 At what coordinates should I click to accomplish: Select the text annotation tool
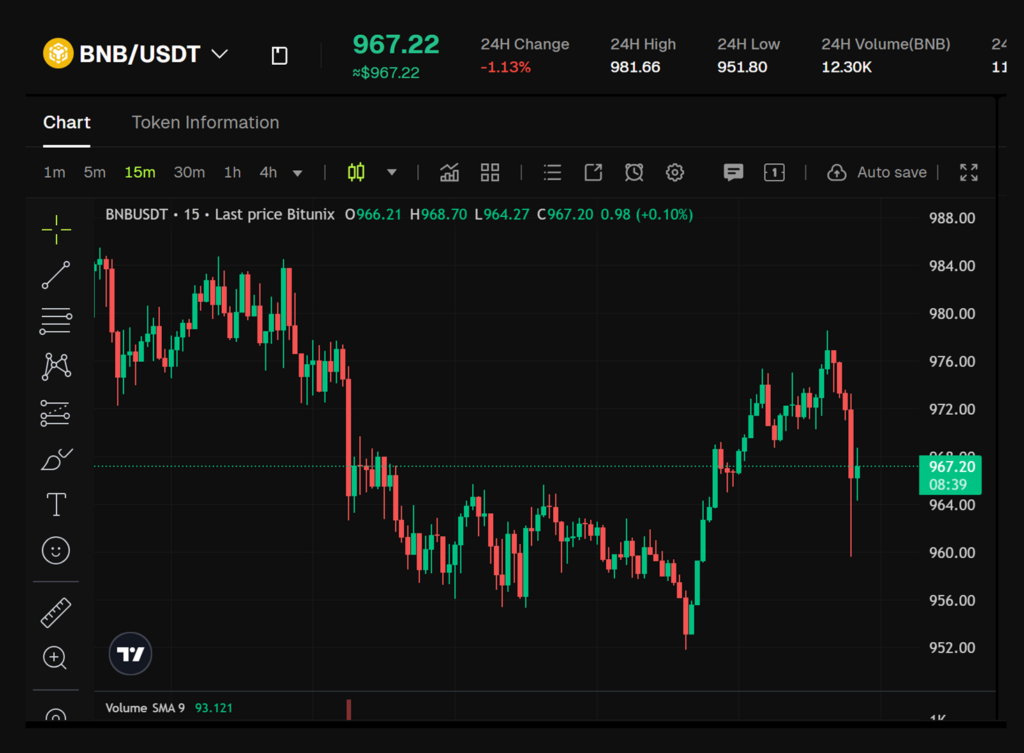[56, 505]
